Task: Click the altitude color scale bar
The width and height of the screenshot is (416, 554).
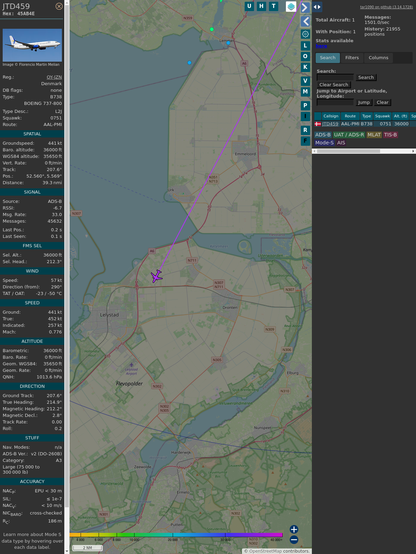Action: click(176, 535)
